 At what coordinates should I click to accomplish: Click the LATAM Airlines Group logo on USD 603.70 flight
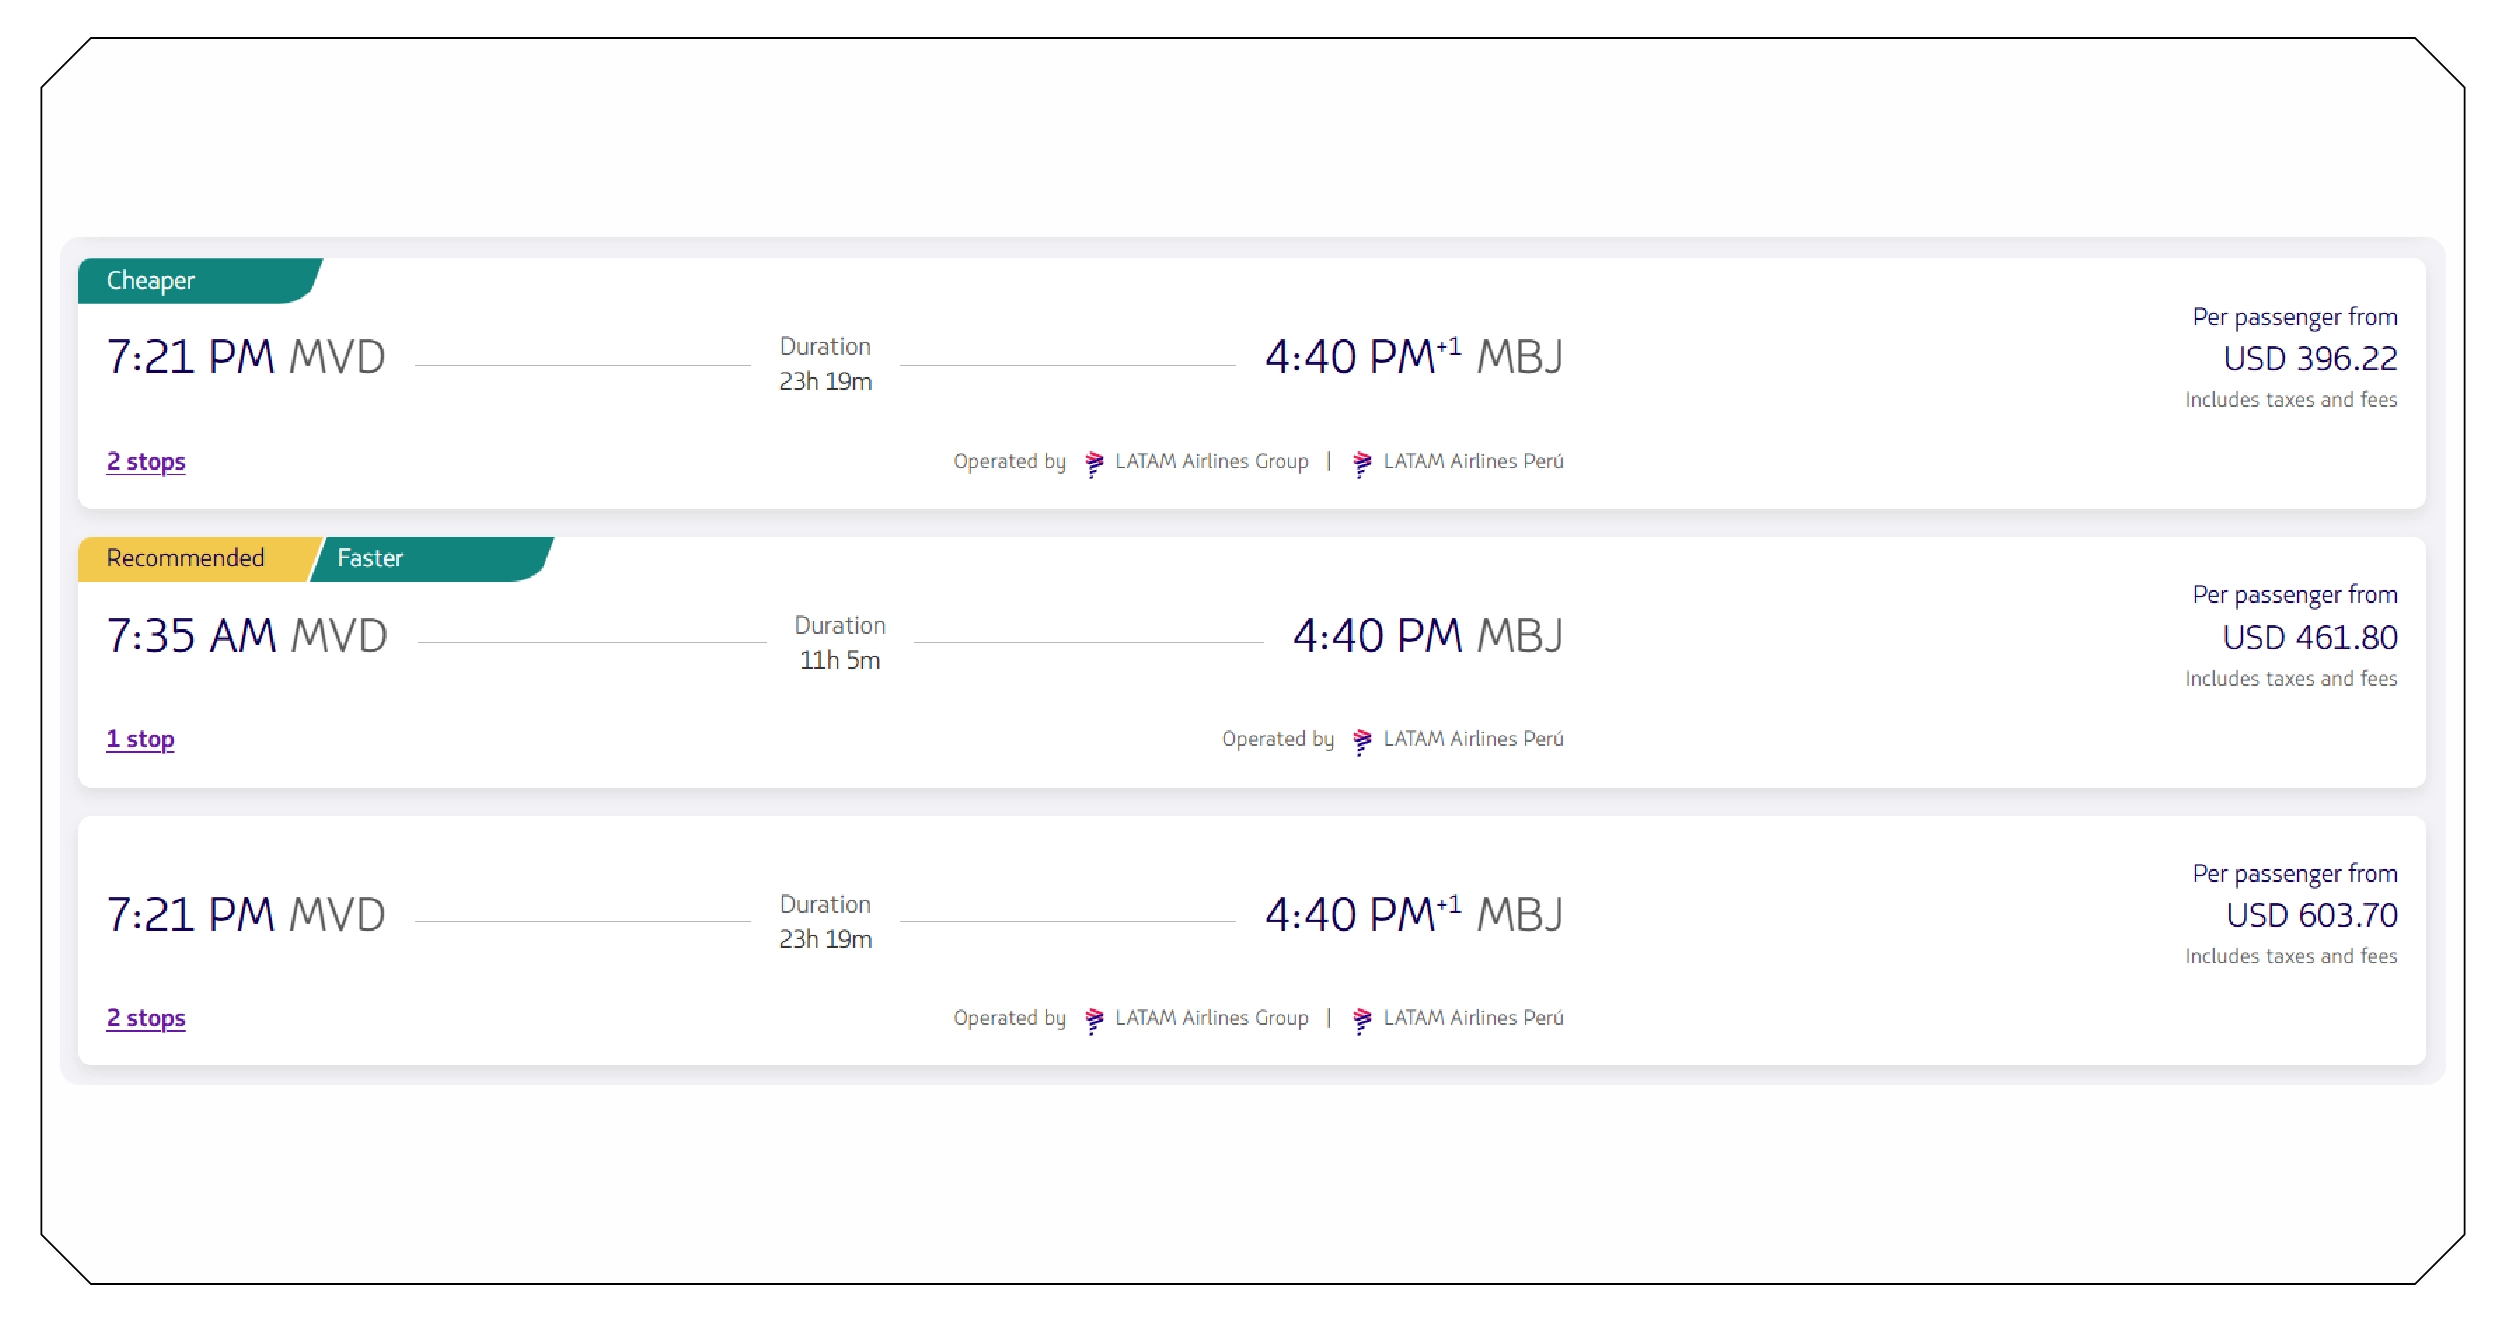[1096, 1018]
